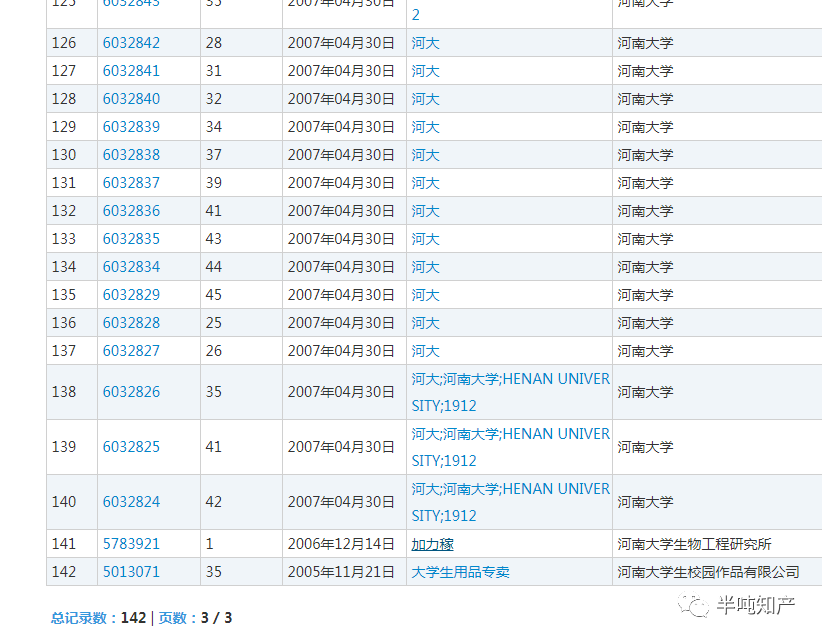Open 河大 trademark name in row 130
The image size is (822, 641).
pos(425,155)
